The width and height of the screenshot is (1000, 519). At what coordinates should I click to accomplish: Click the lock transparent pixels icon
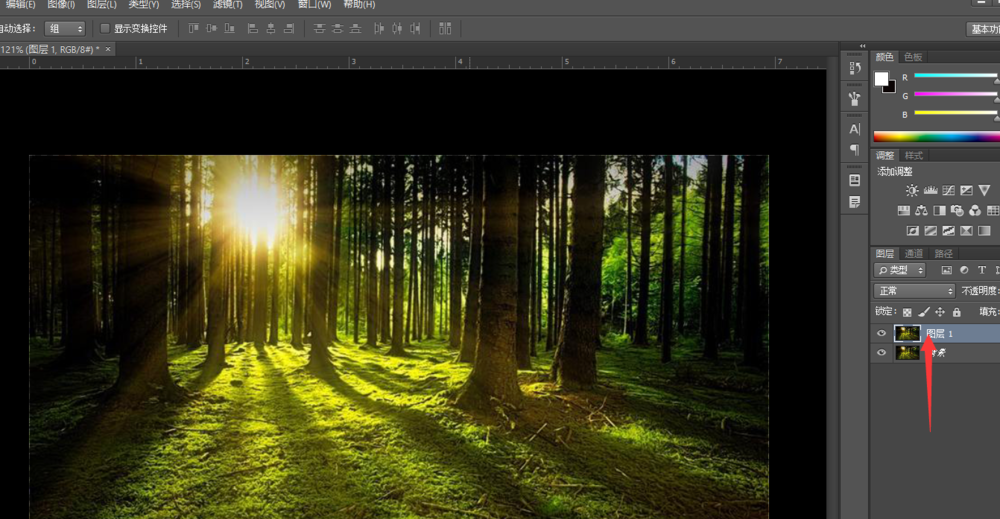pos(907,312)
